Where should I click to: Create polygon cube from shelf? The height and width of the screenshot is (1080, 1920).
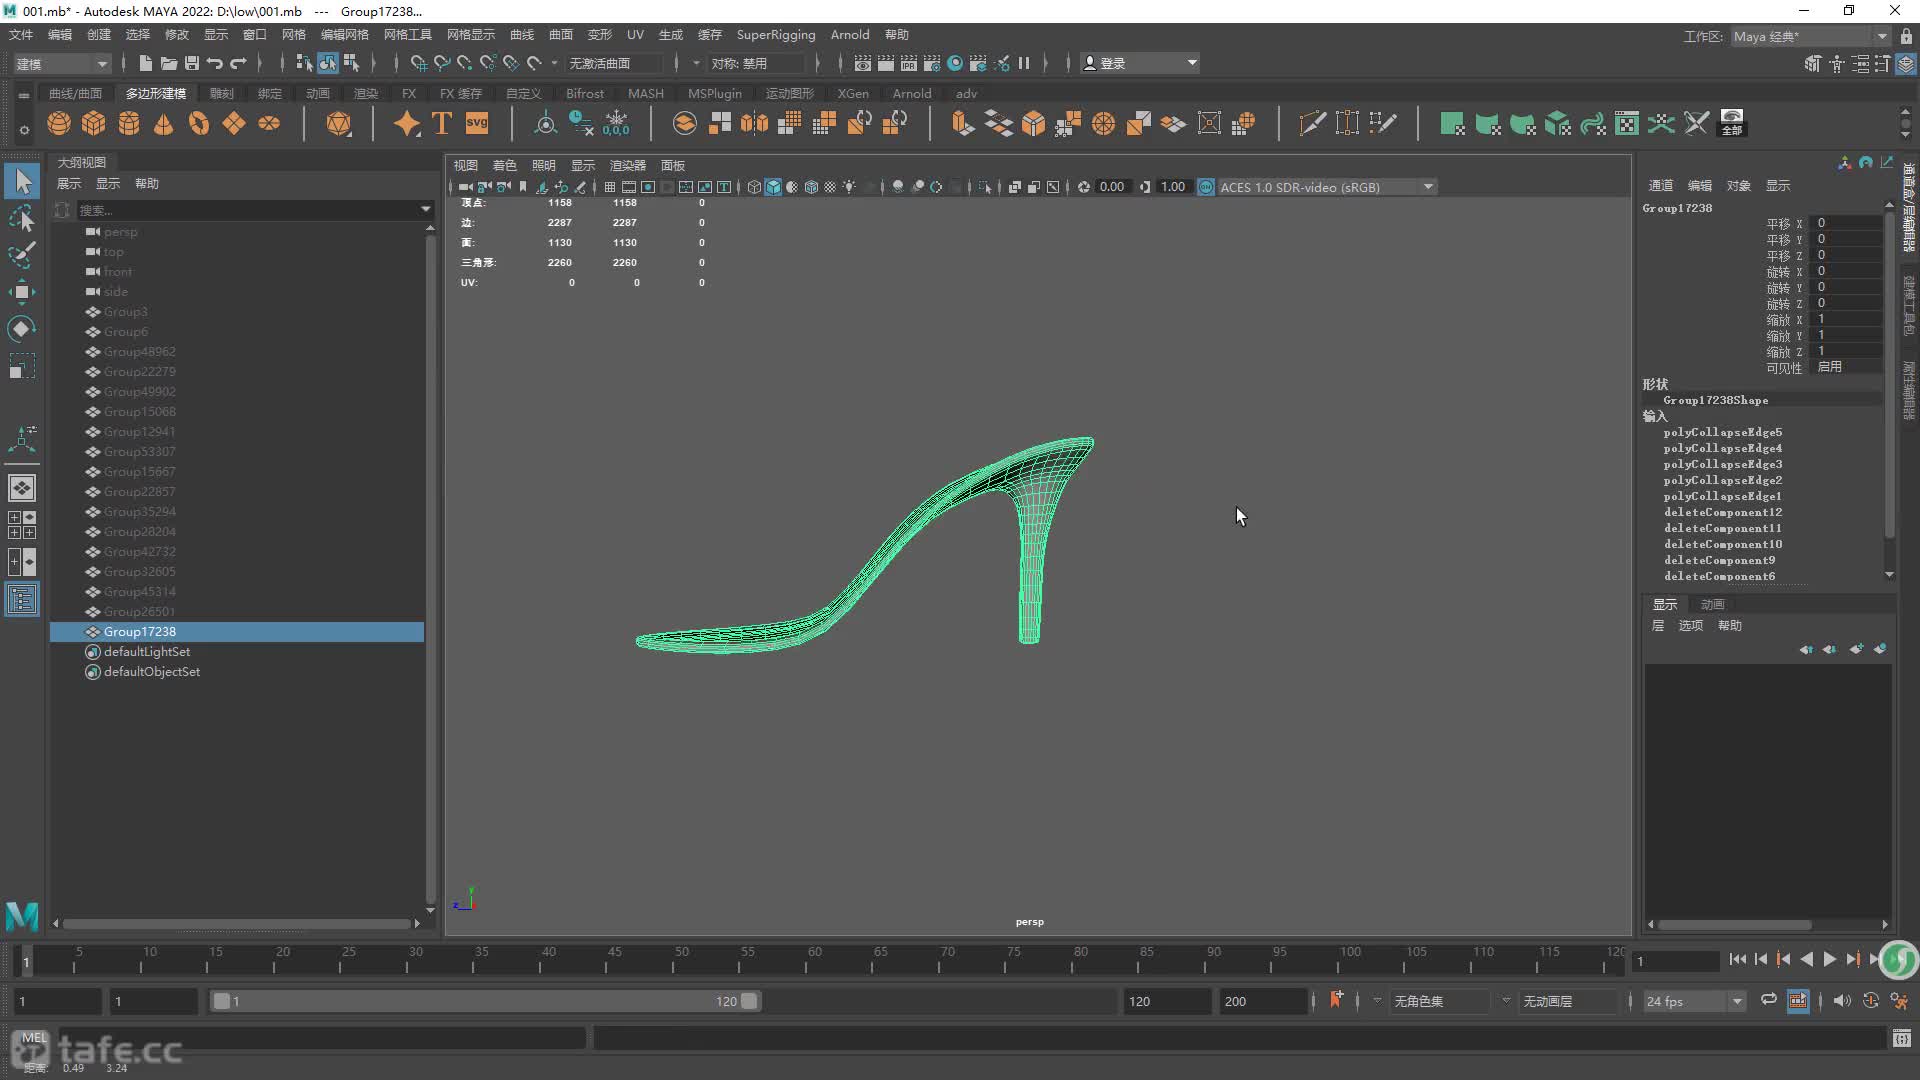(94, 123)
